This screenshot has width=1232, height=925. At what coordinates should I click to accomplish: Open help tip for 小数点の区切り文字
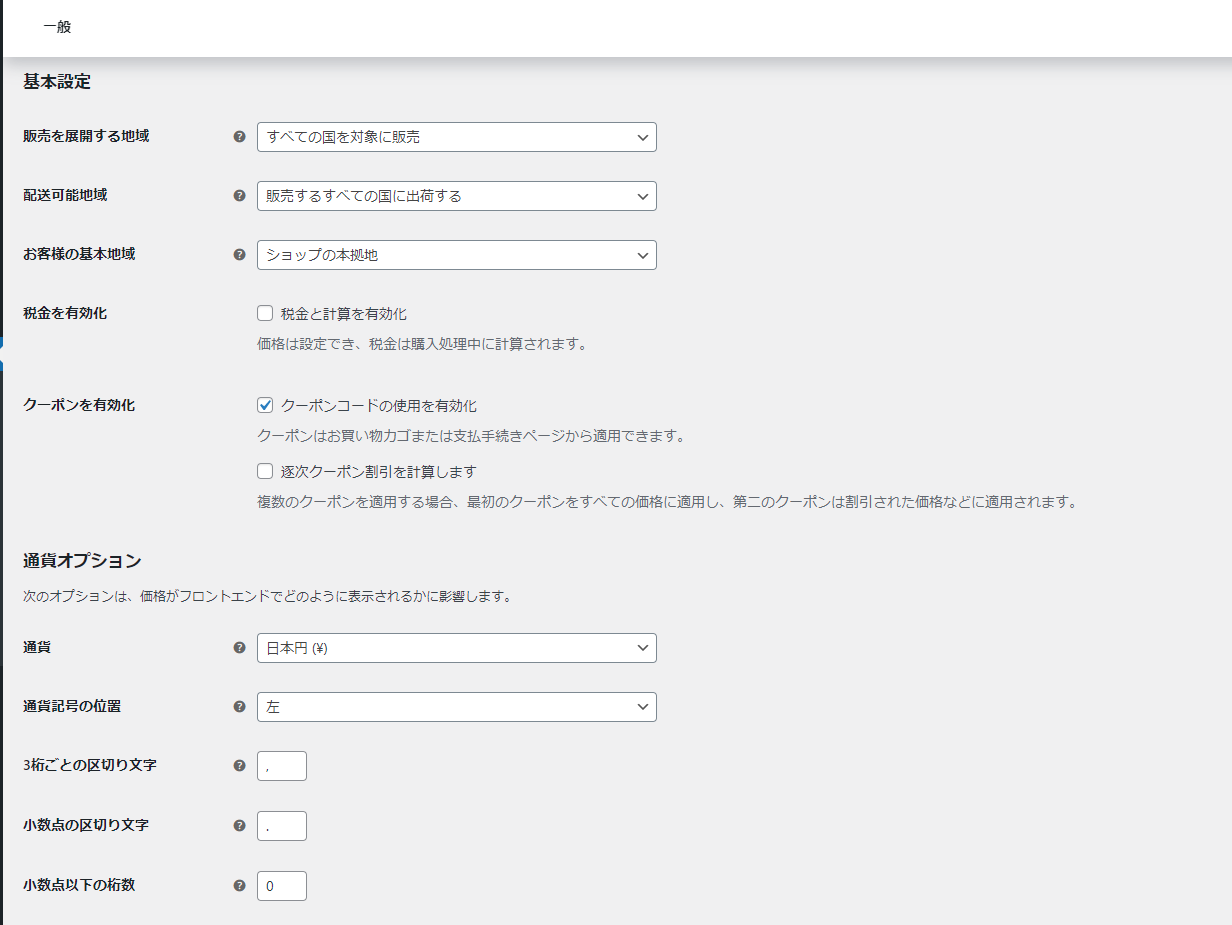click(239, 826)
